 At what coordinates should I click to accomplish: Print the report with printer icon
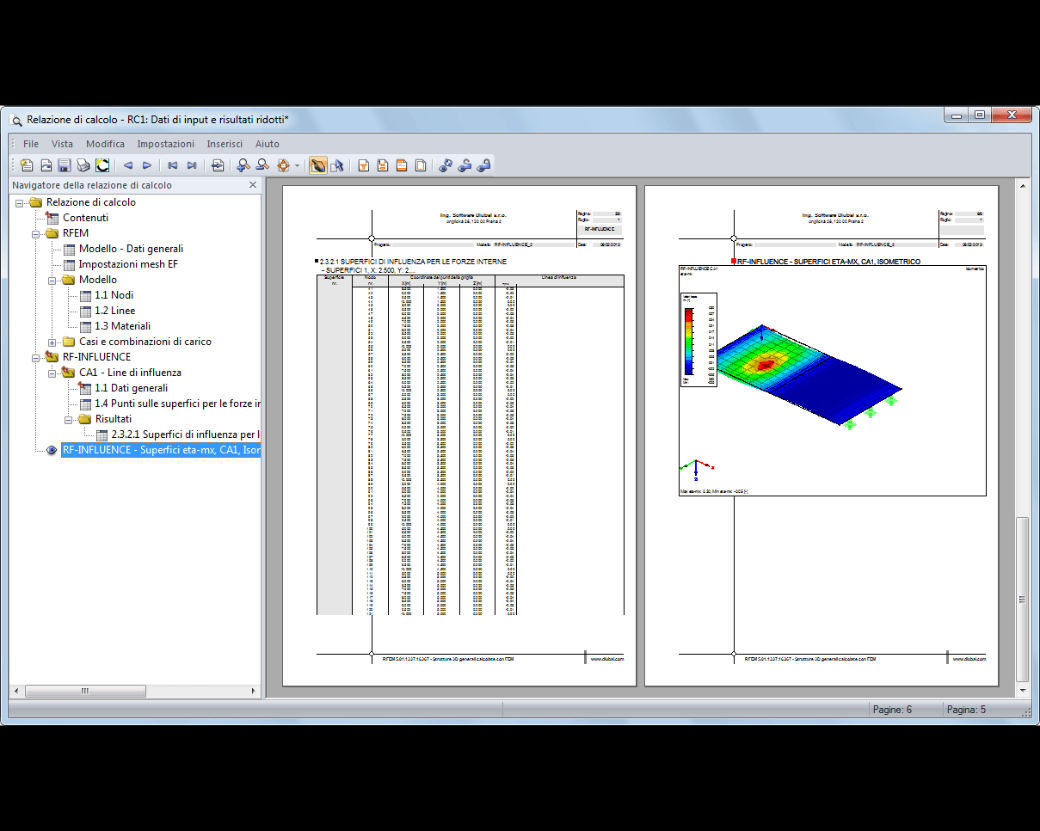(83, 165)
